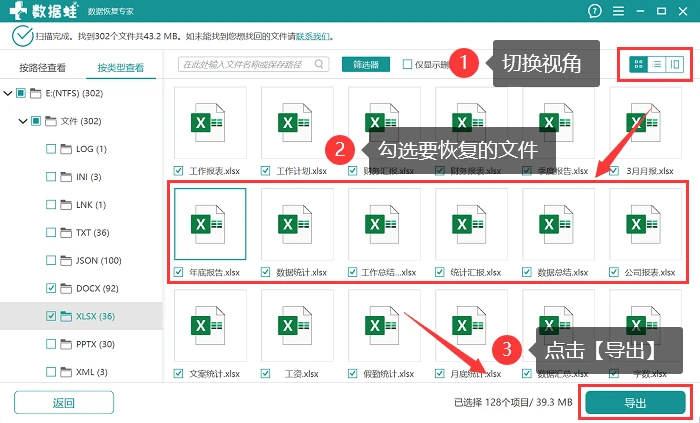Viewport: 700px width, 423px height.
Task: Uncheck the 公司报表.xlsx checkbox
Action: click(x=614, y=272)
